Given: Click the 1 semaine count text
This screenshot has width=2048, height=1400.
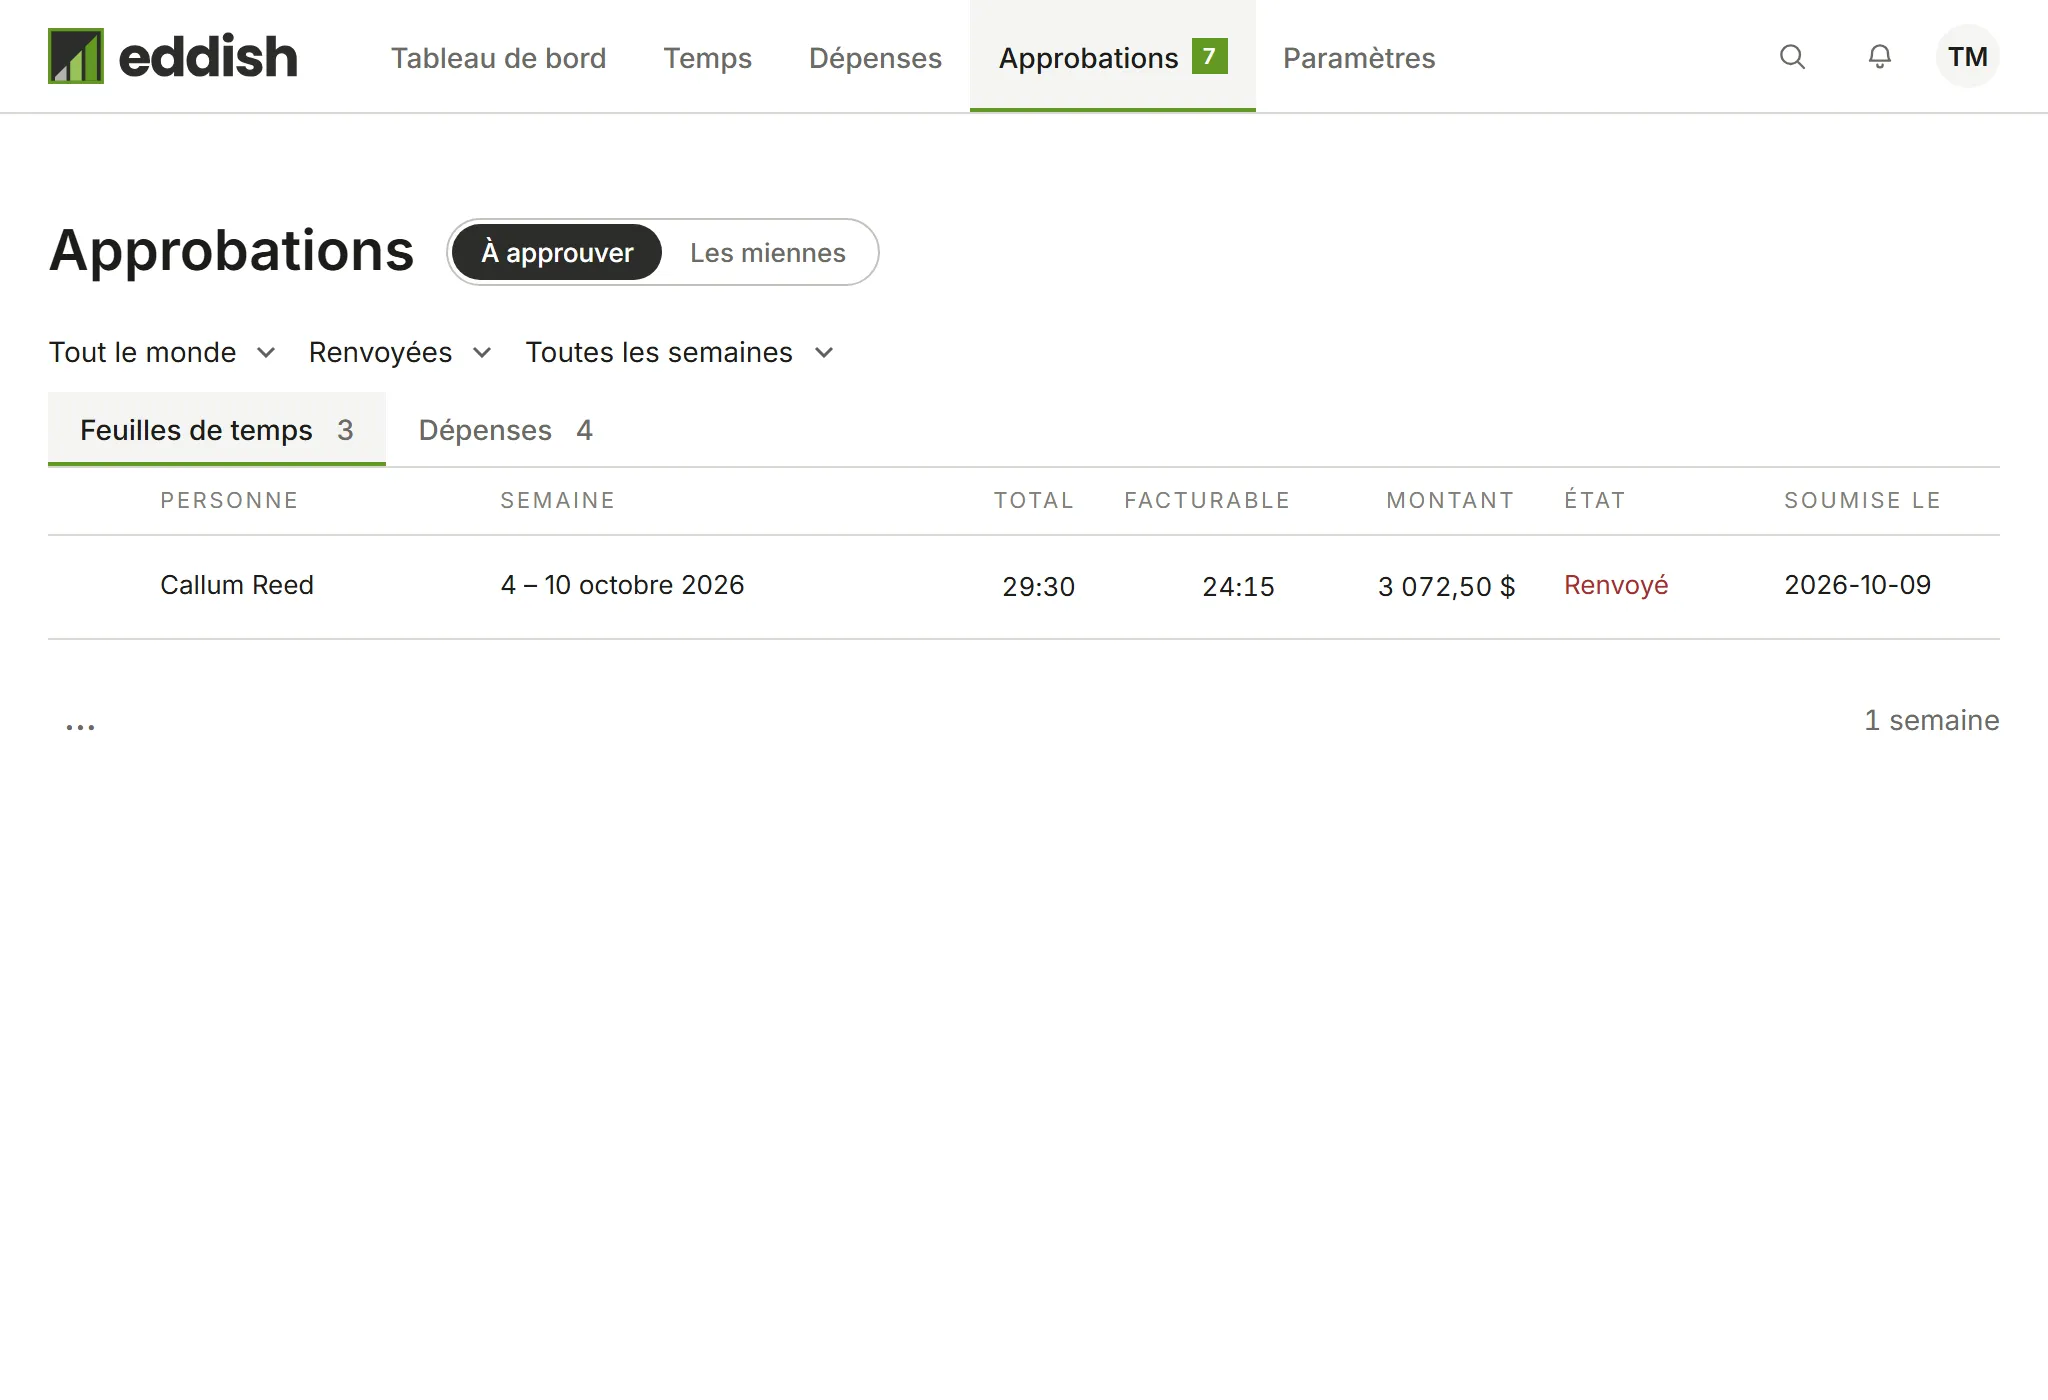Looking at the screenshot, I should (x=1931, y=720).
